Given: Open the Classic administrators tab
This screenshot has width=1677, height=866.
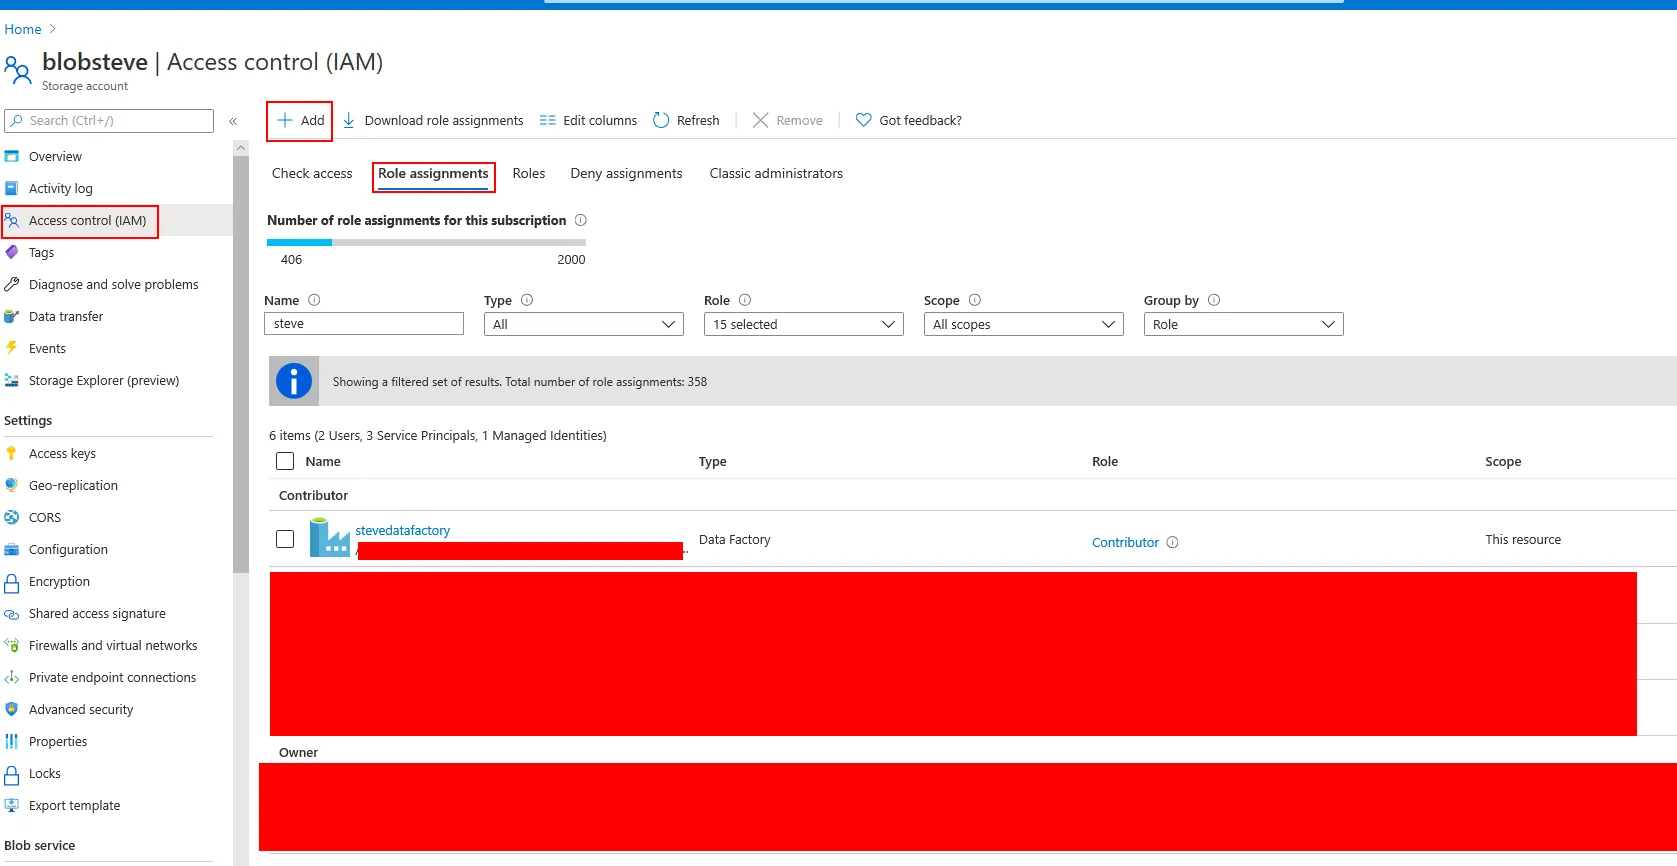Looking at the screenshot, I should coord(776,173).
